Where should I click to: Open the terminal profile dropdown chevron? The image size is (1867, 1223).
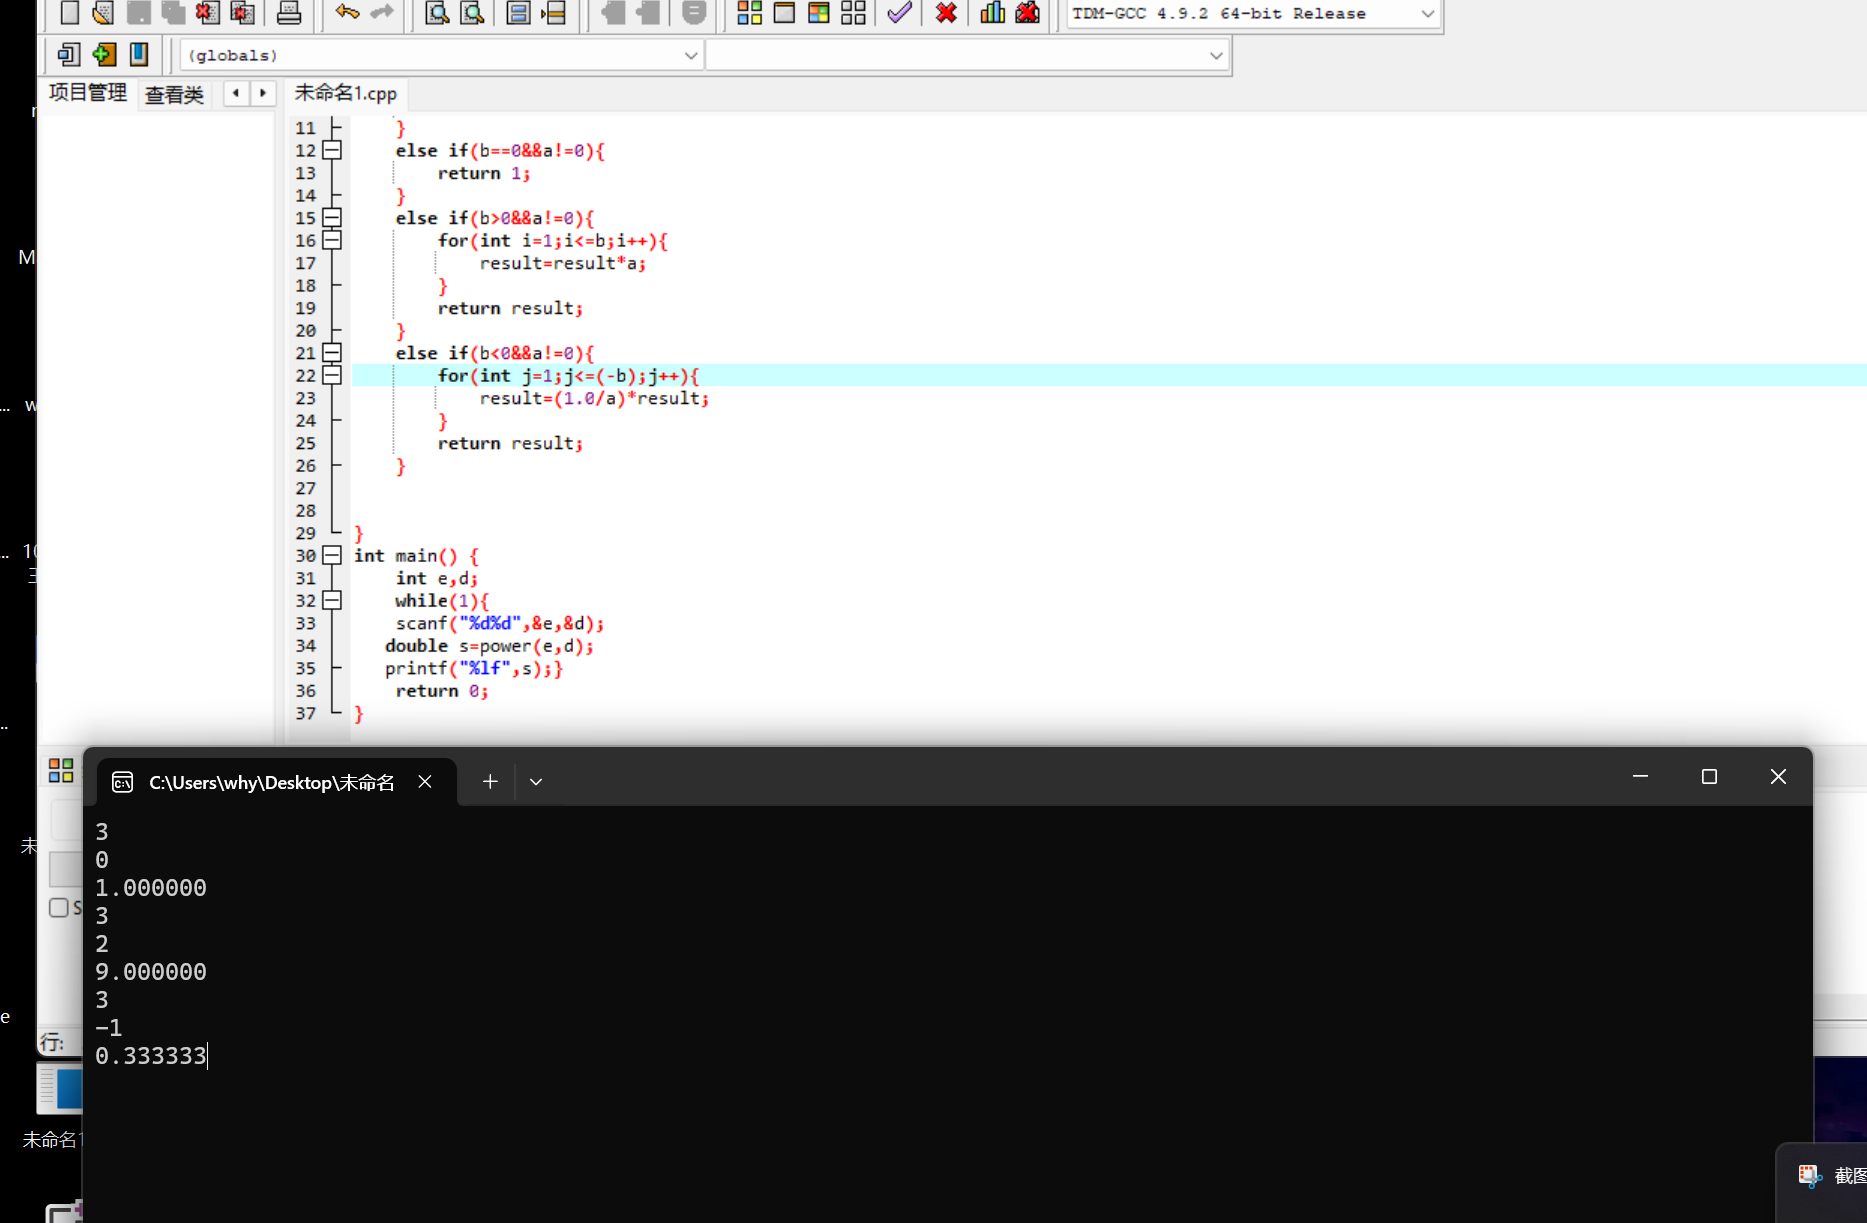(x=536, y=782)
